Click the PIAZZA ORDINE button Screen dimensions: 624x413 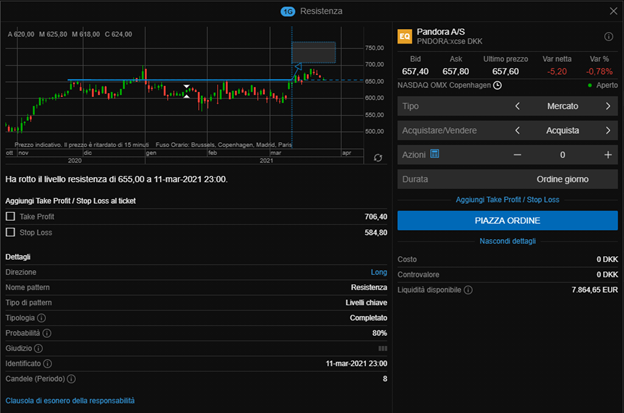point(507,220)
